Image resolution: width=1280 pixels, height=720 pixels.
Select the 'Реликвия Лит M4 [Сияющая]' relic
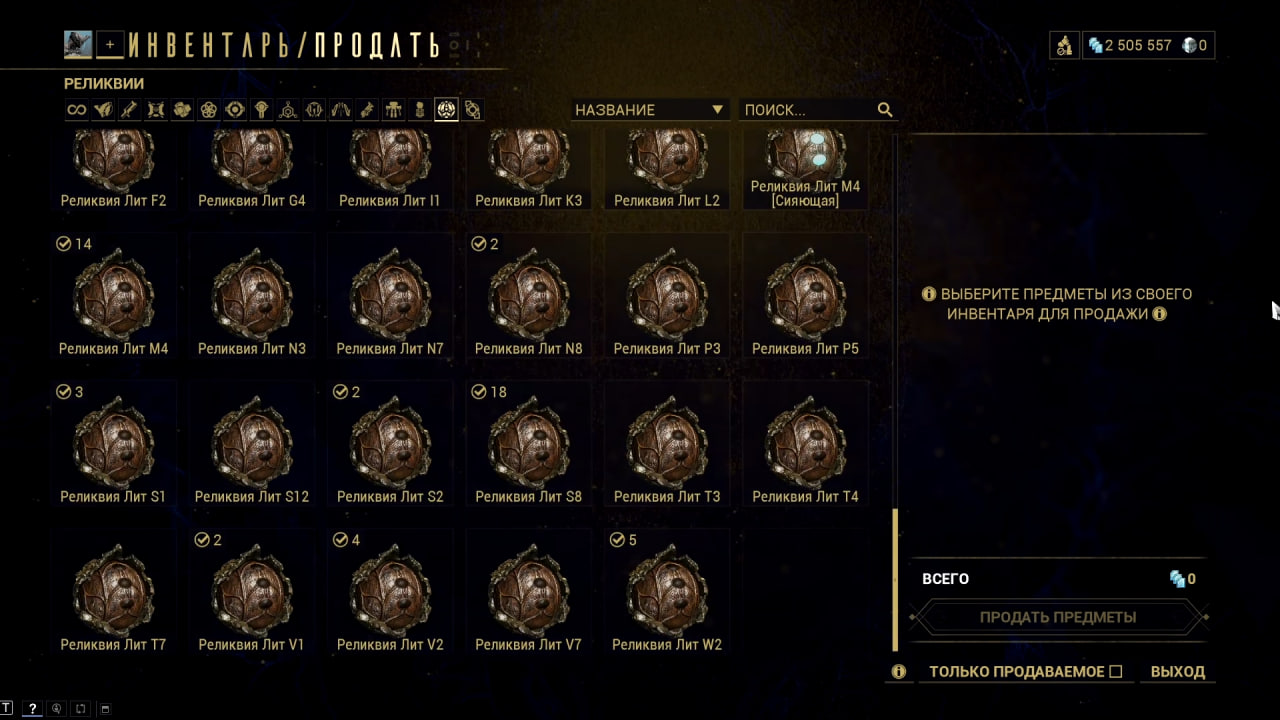(x=805, y=170)
